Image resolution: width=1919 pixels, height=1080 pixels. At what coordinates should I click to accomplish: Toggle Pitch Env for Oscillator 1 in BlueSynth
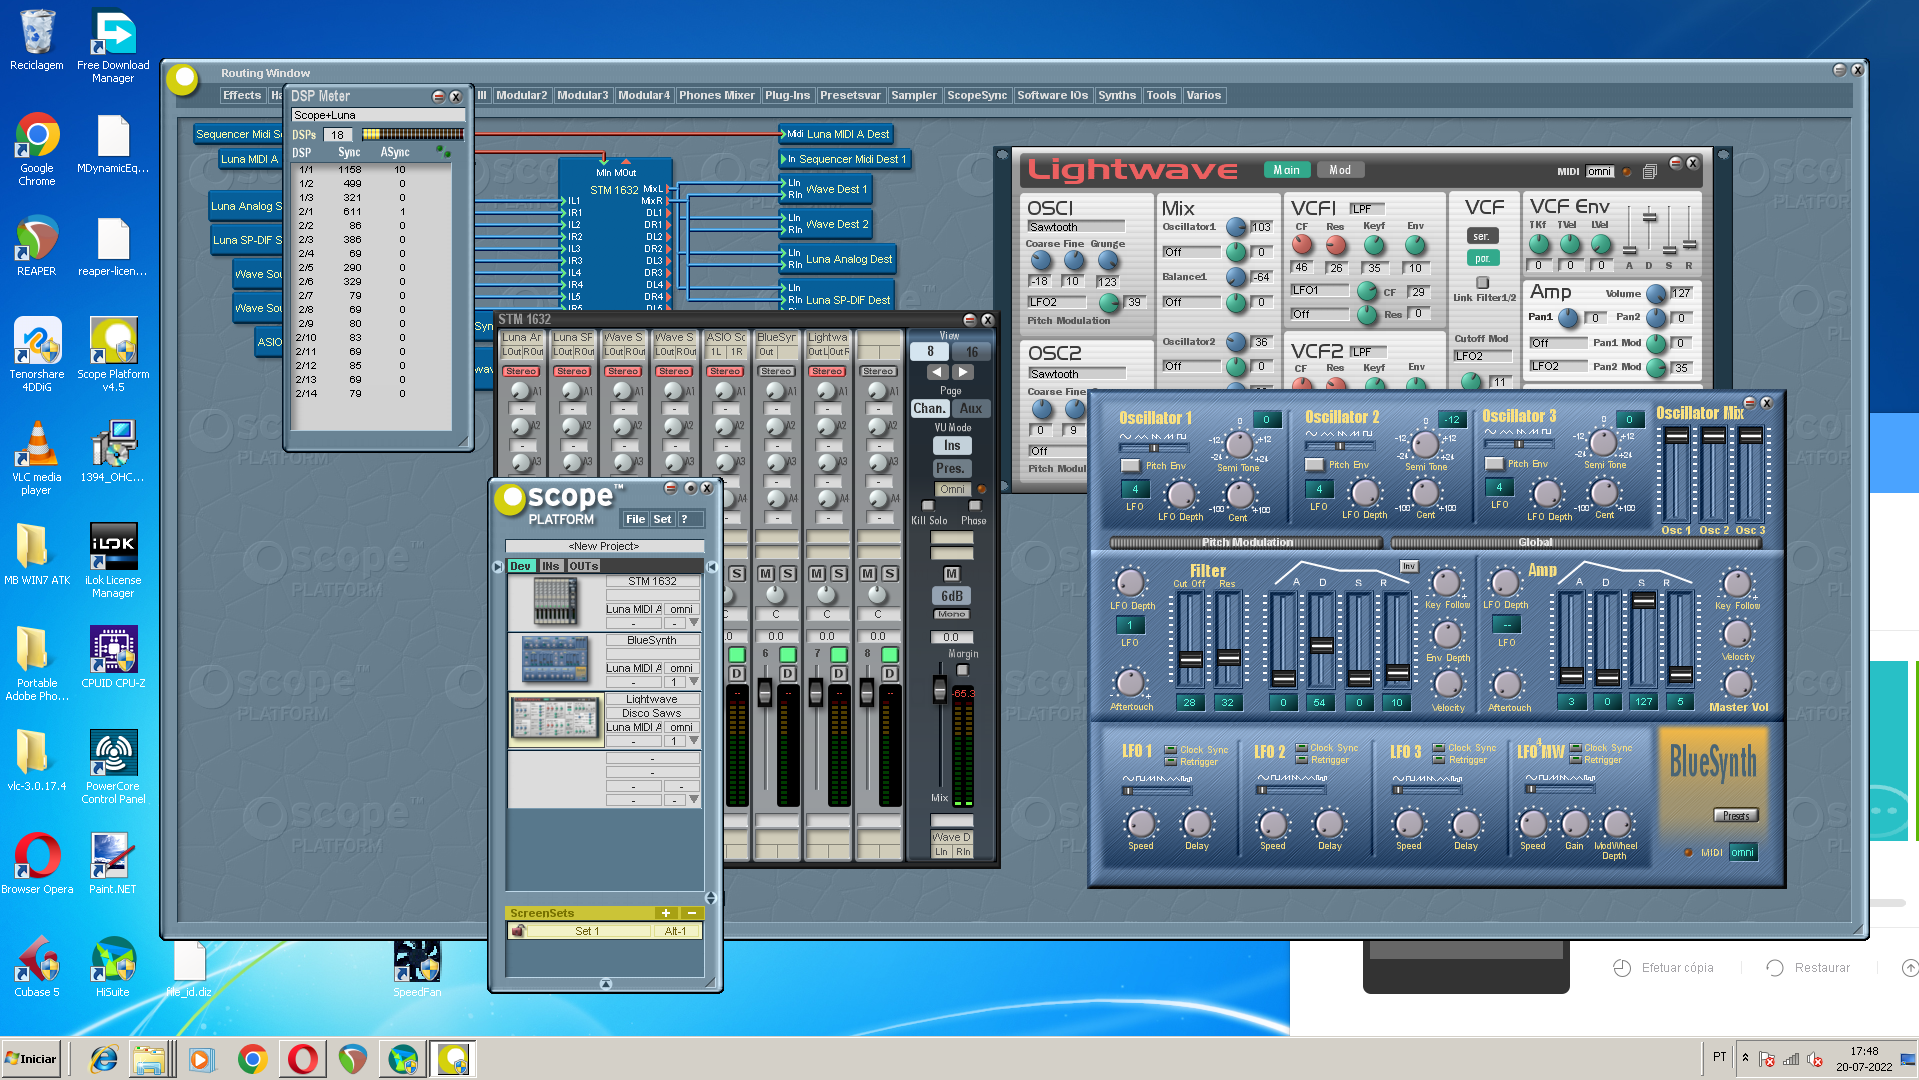[1130, 466]
